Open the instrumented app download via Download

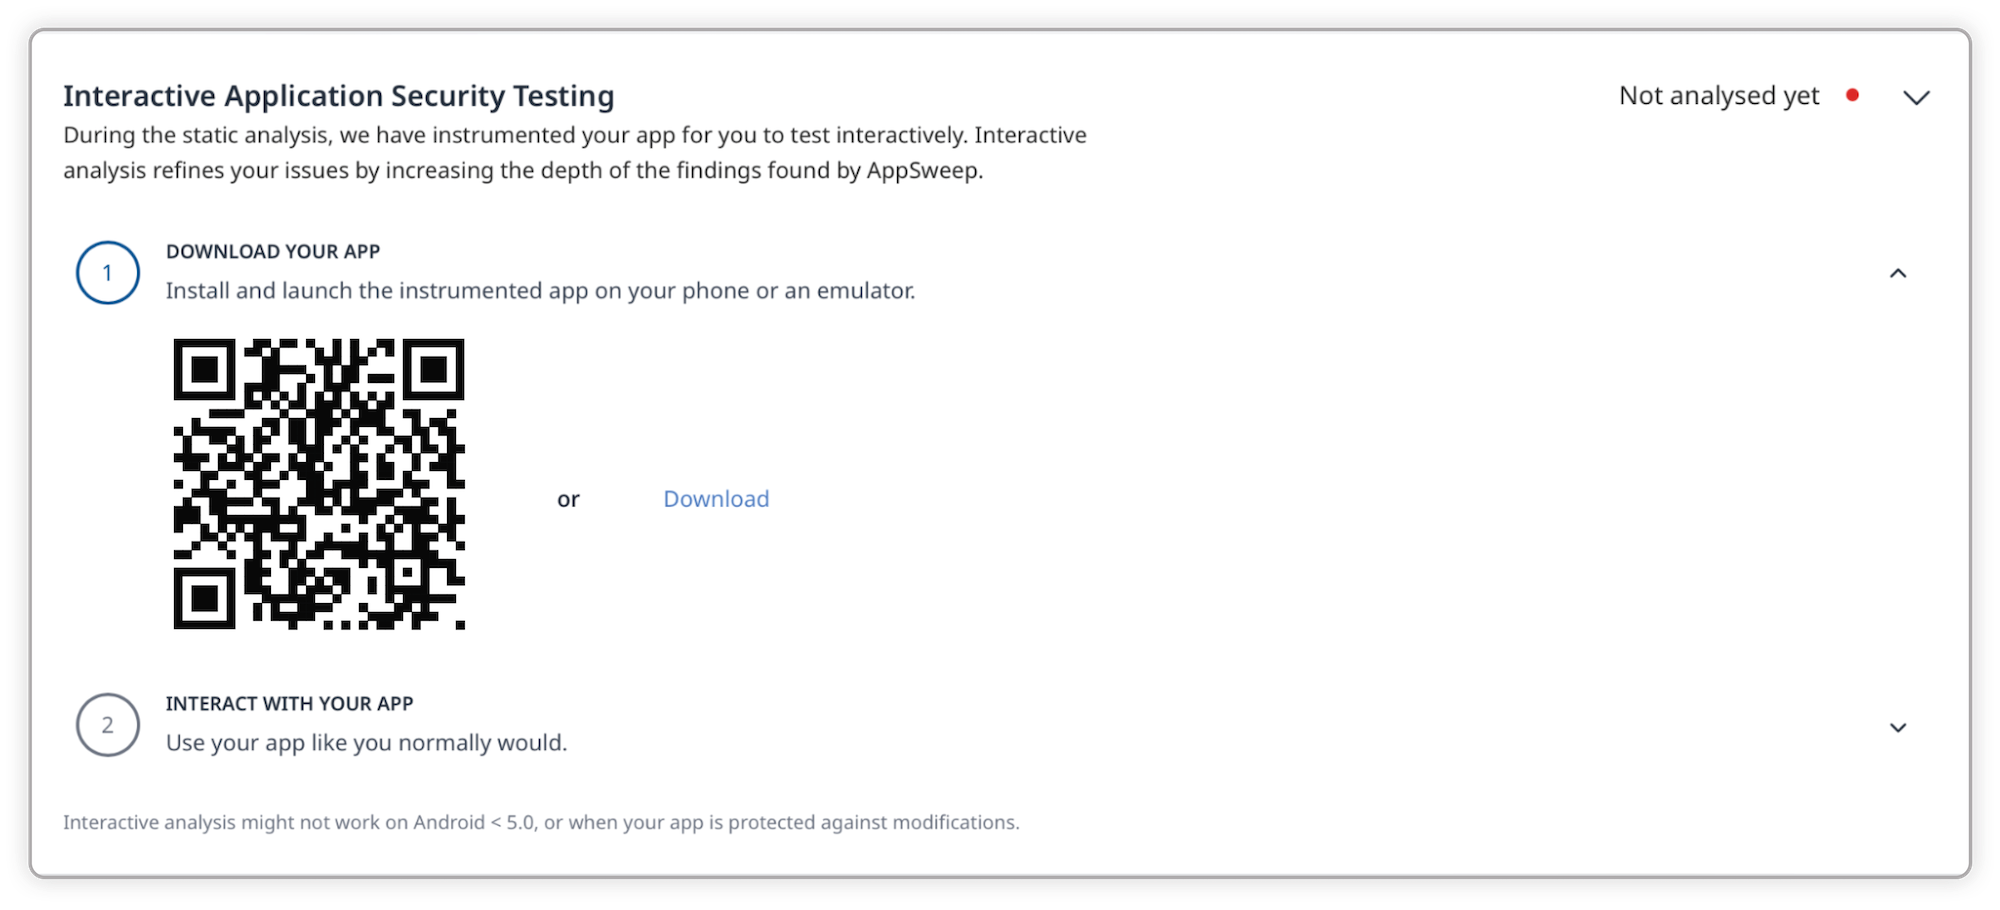tap(715, 498)
